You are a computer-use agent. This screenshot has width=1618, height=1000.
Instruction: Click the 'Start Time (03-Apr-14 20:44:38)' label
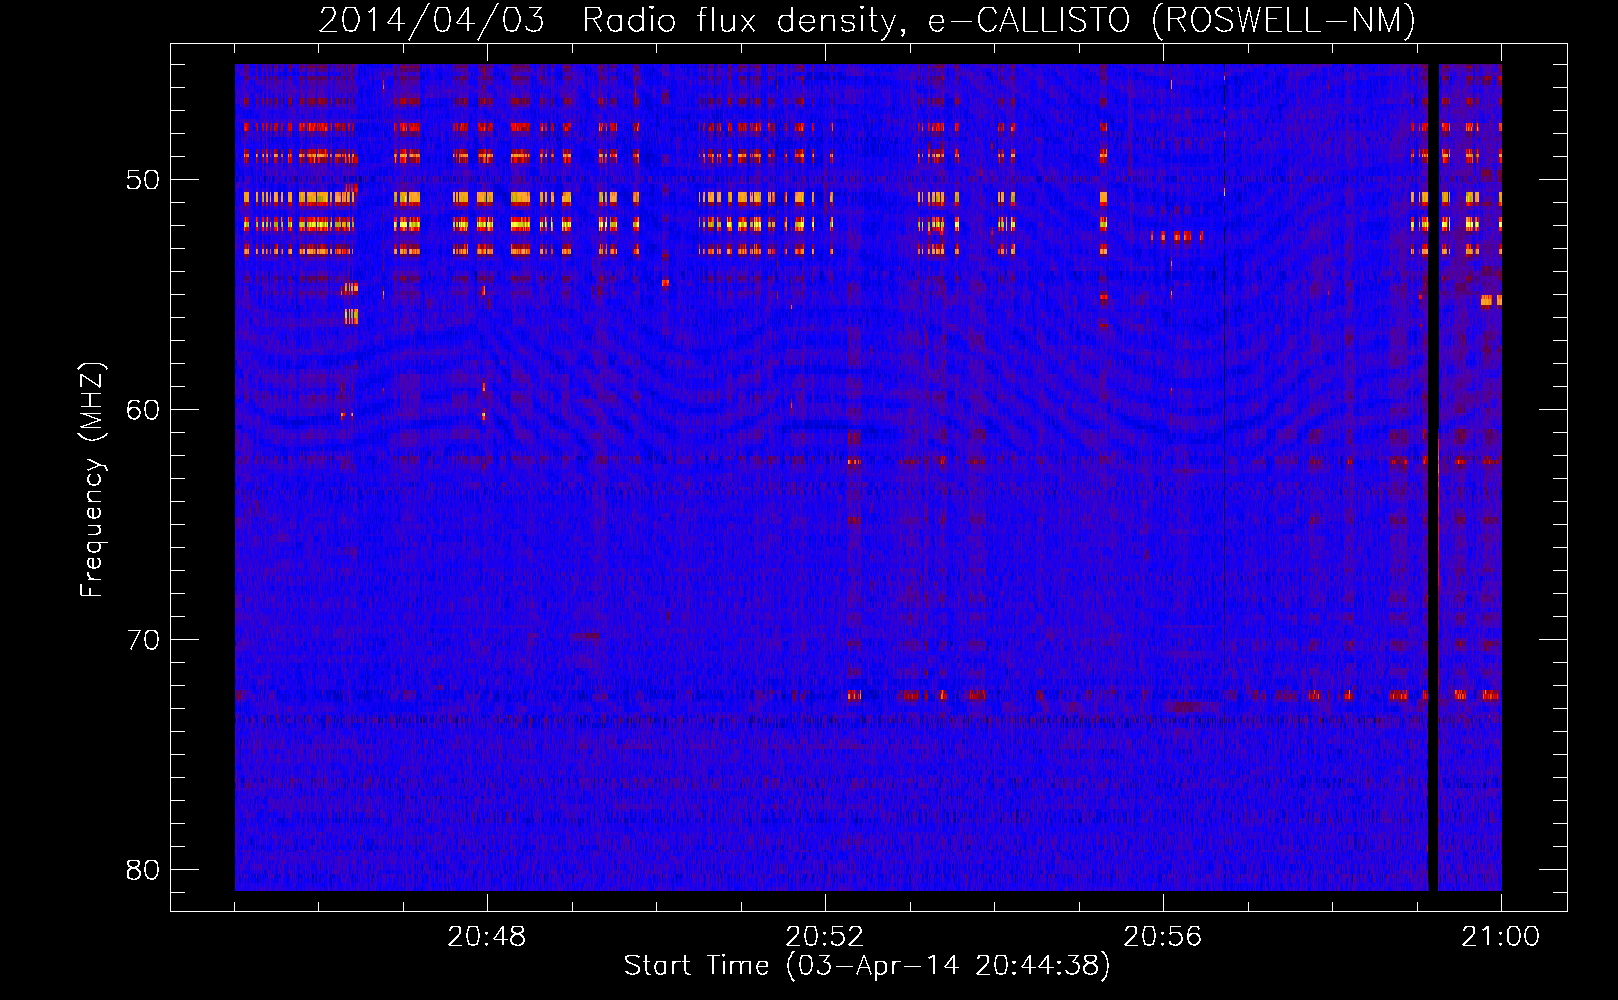click(867, 966)
